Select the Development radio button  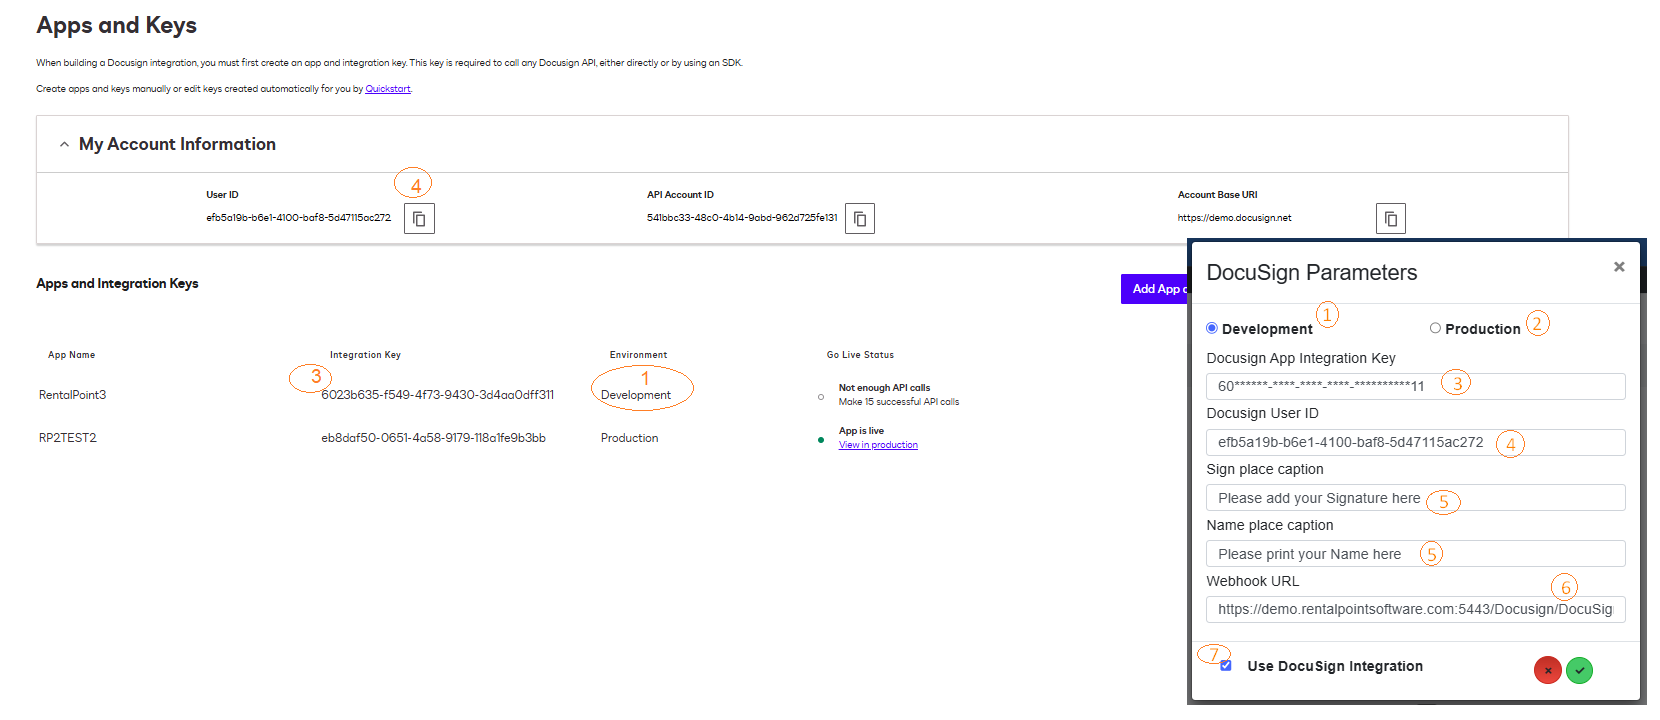point(1212,328)
